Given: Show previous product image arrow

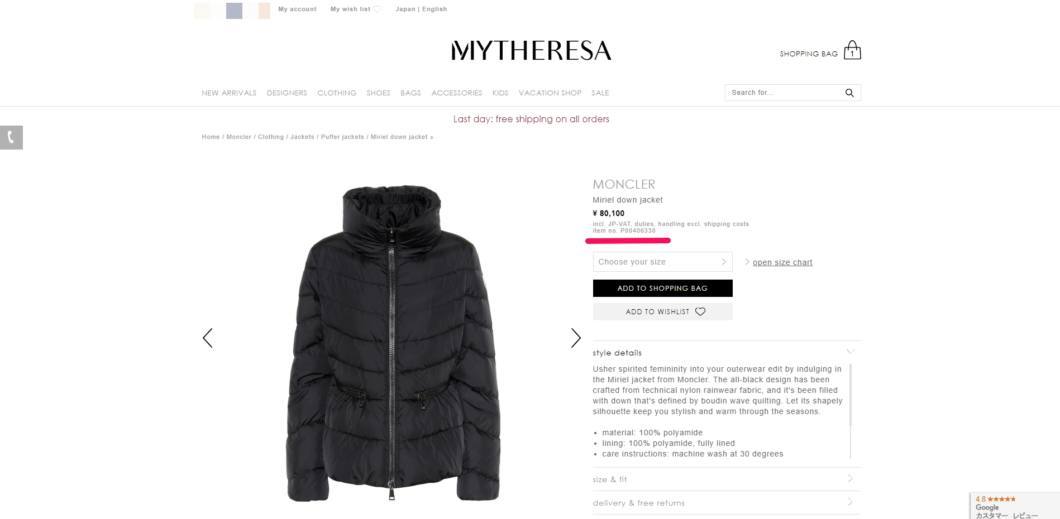Looking at the screenshot, I should pos(208,338).
